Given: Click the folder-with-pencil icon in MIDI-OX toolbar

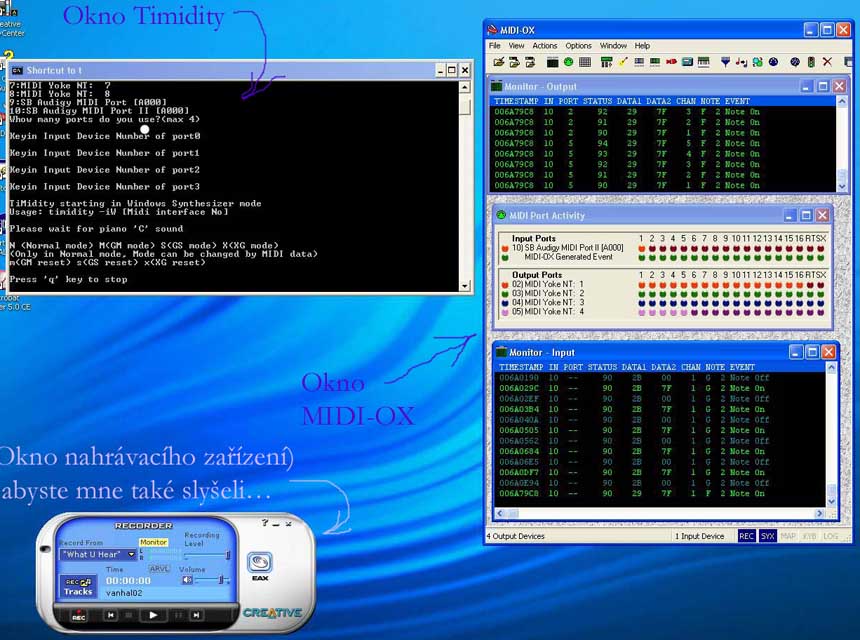Looking at the screenshot, I should (x=498, y=62).
